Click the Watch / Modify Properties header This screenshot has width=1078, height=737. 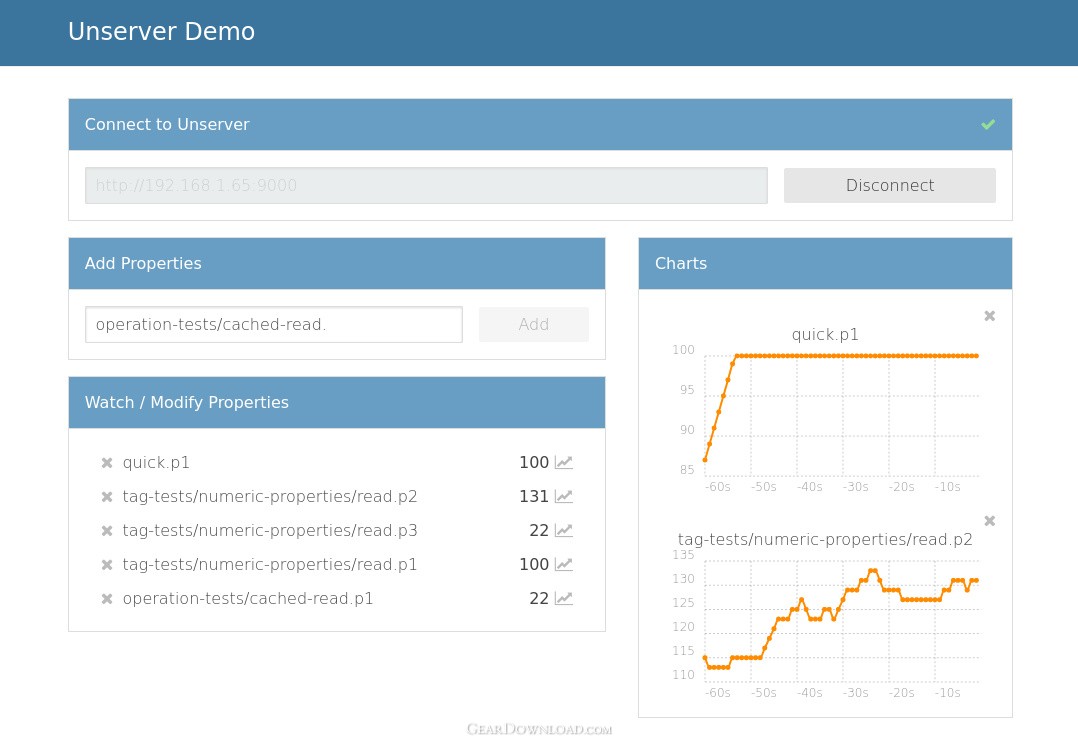(337, 402)
